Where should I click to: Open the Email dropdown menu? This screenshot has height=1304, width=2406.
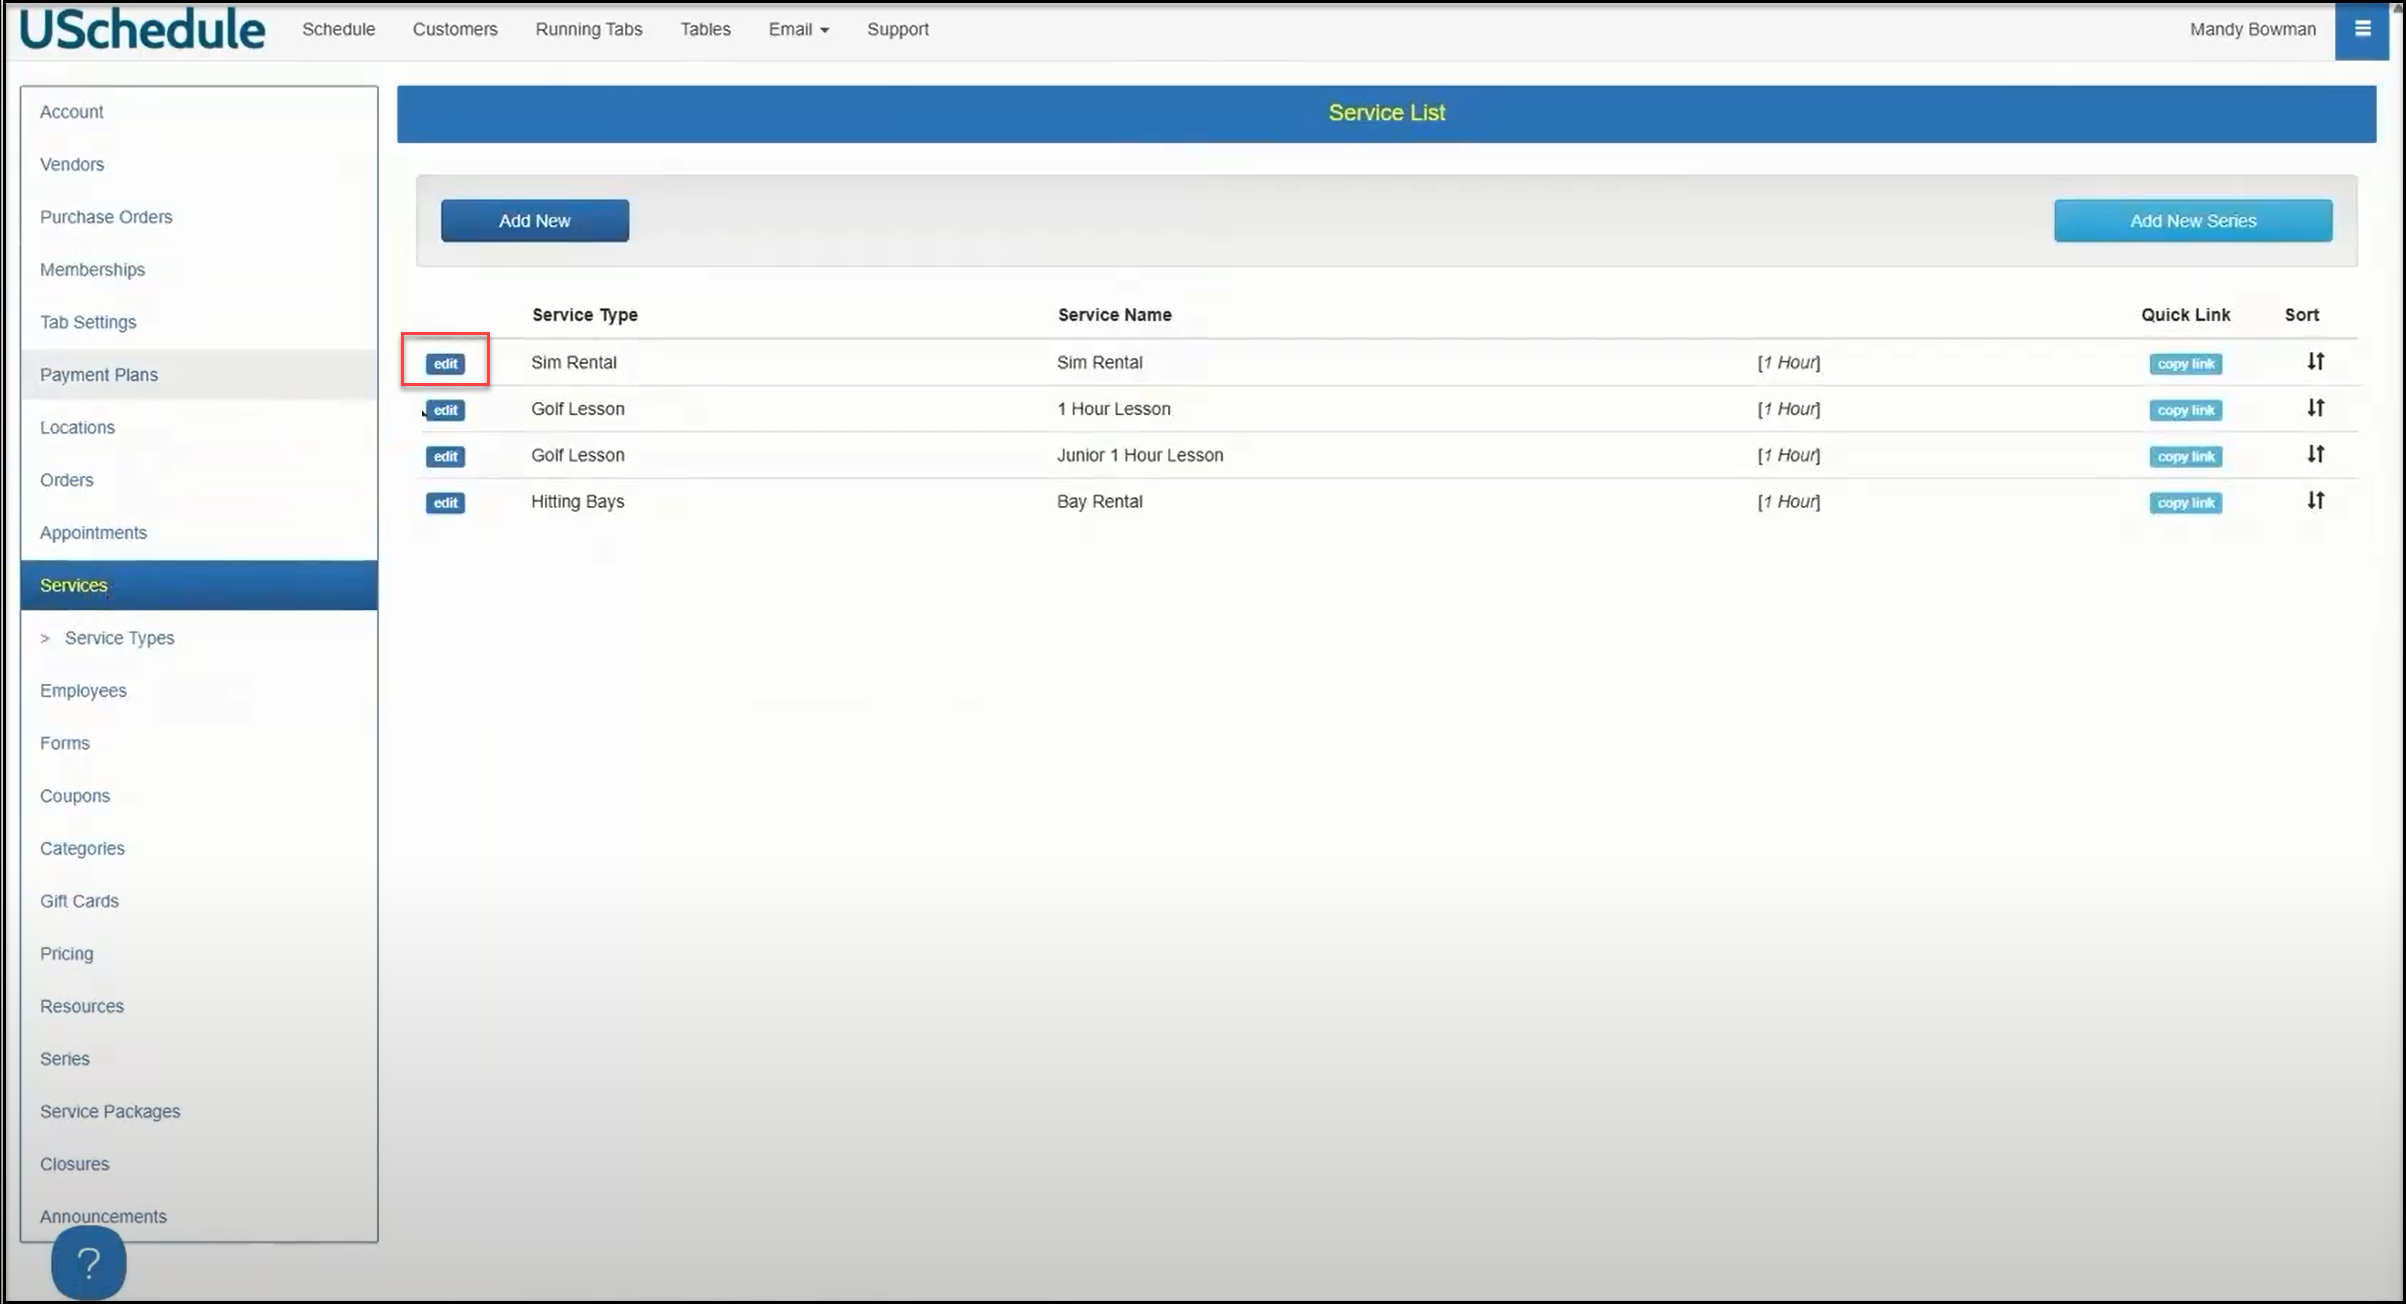(x=798, y=30)
